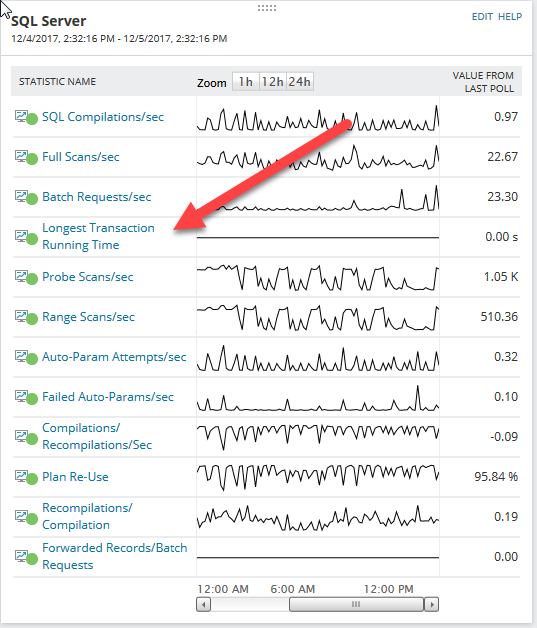
Task: Click the time range scrollbar thumb
Action: [356, 604]
